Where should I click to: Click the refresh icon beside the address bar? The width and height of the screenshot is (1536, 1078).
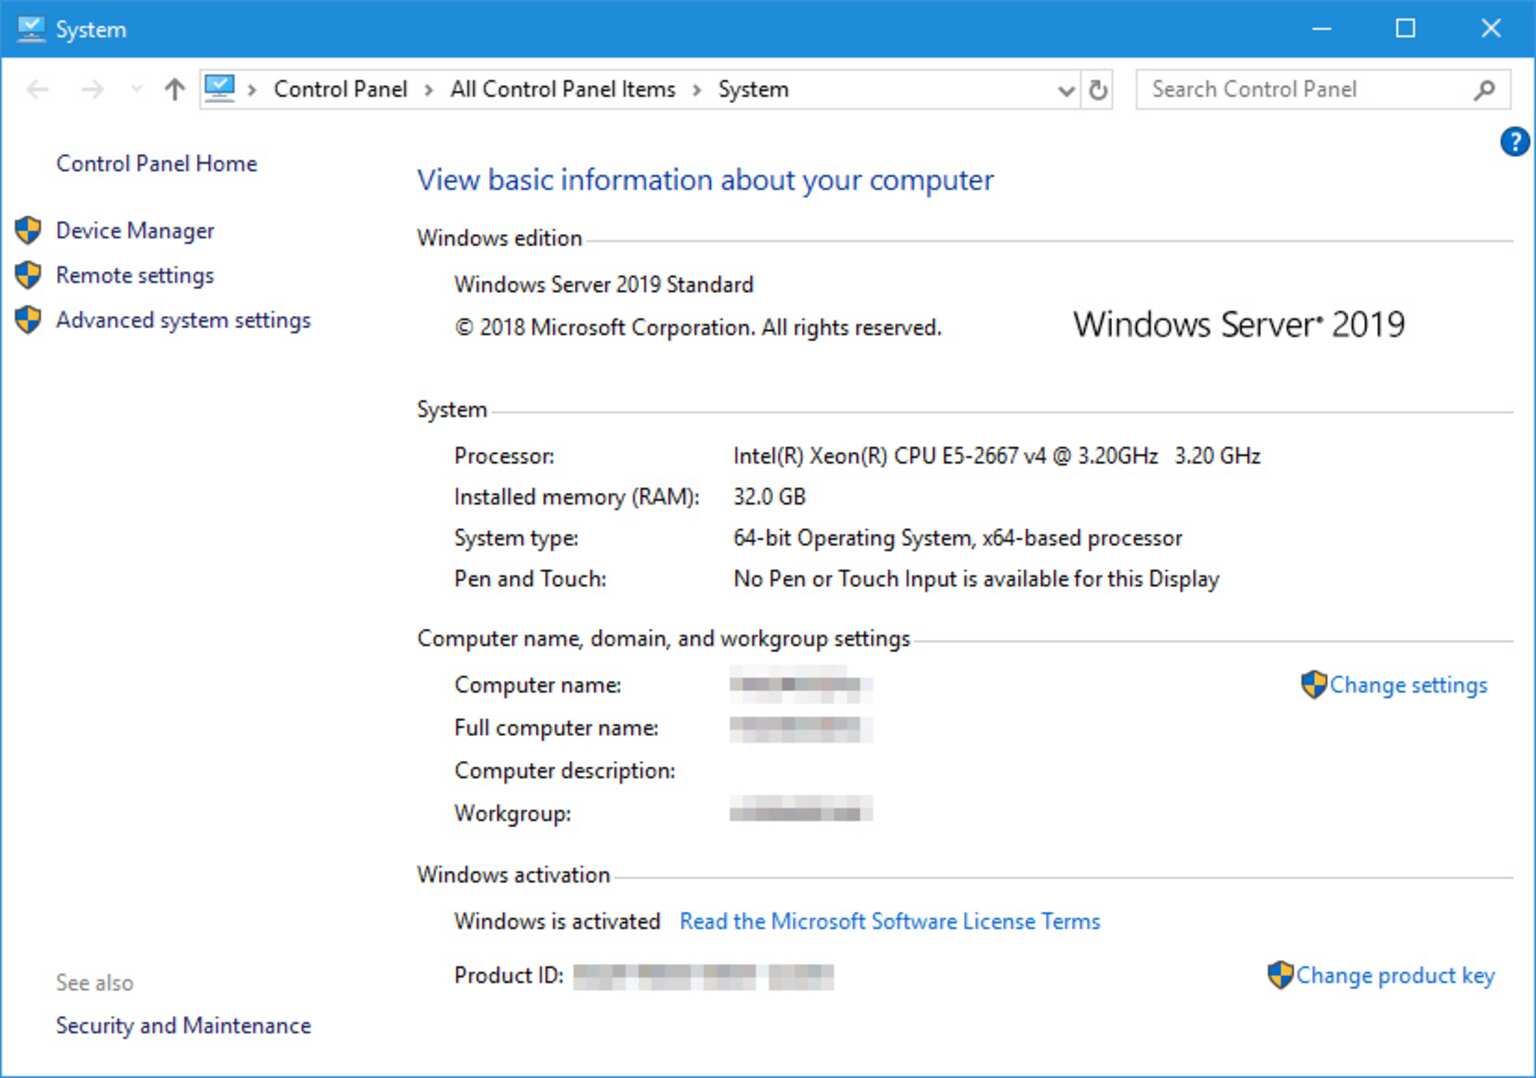pyautogui.click(x=1098, y=89)
